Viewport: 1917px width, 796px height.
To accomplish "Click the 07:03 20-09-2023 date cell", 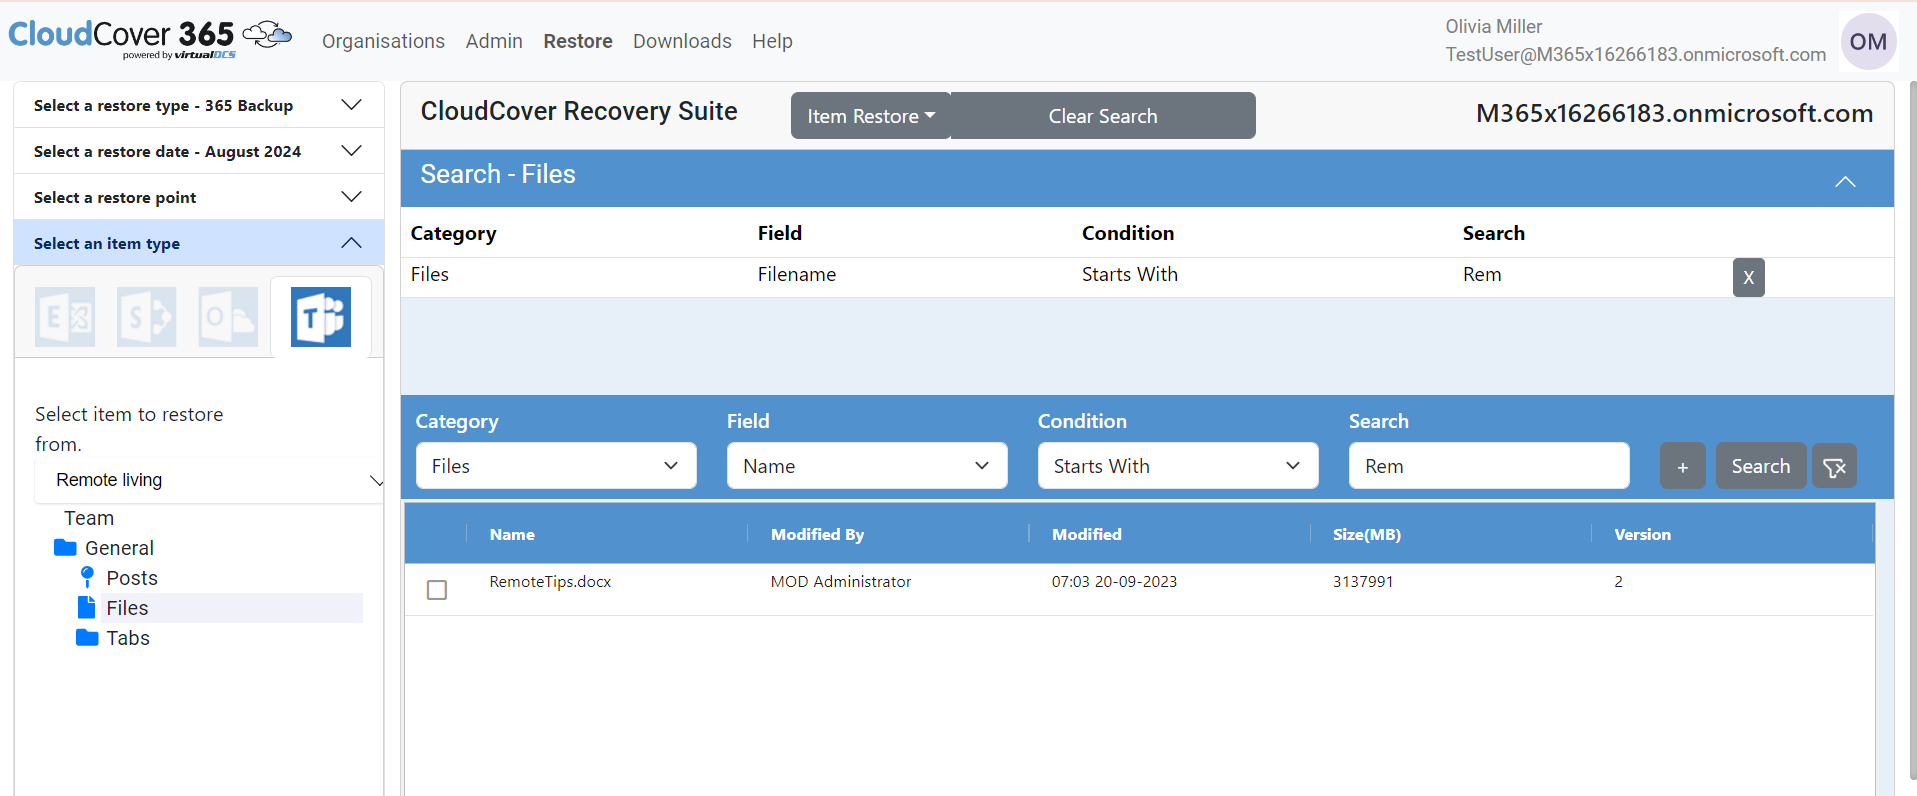I will 1114,582.
